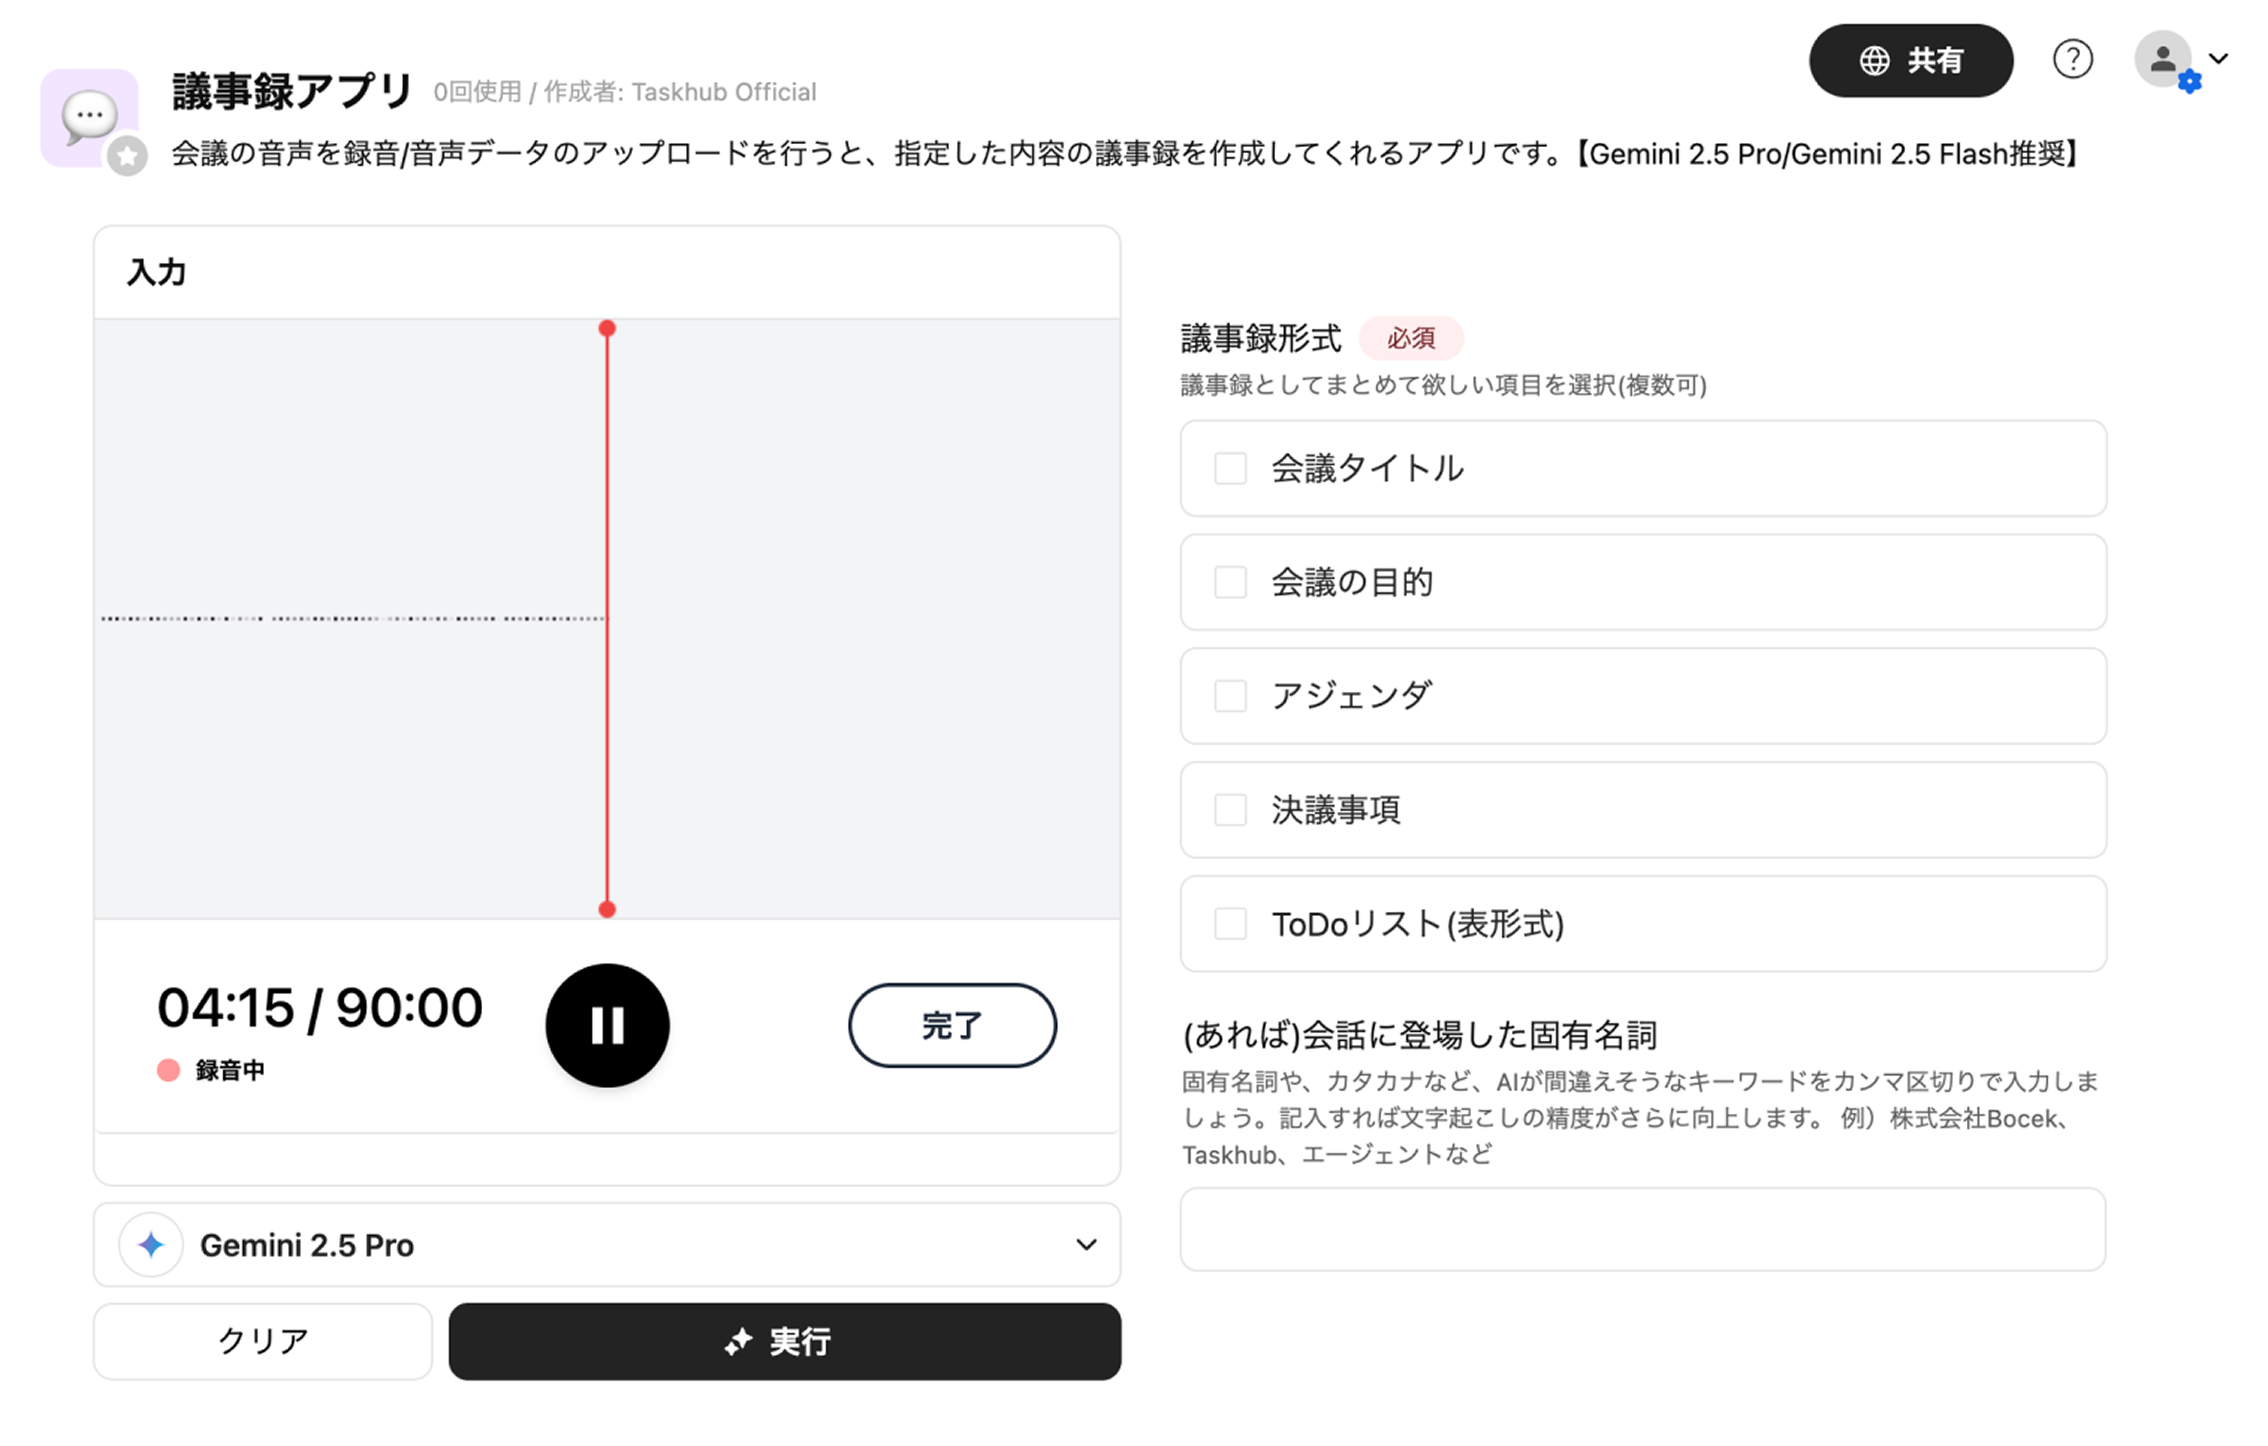2268x1446 pixels.
Task: Click the help question mark icon
Action: 2072,60
